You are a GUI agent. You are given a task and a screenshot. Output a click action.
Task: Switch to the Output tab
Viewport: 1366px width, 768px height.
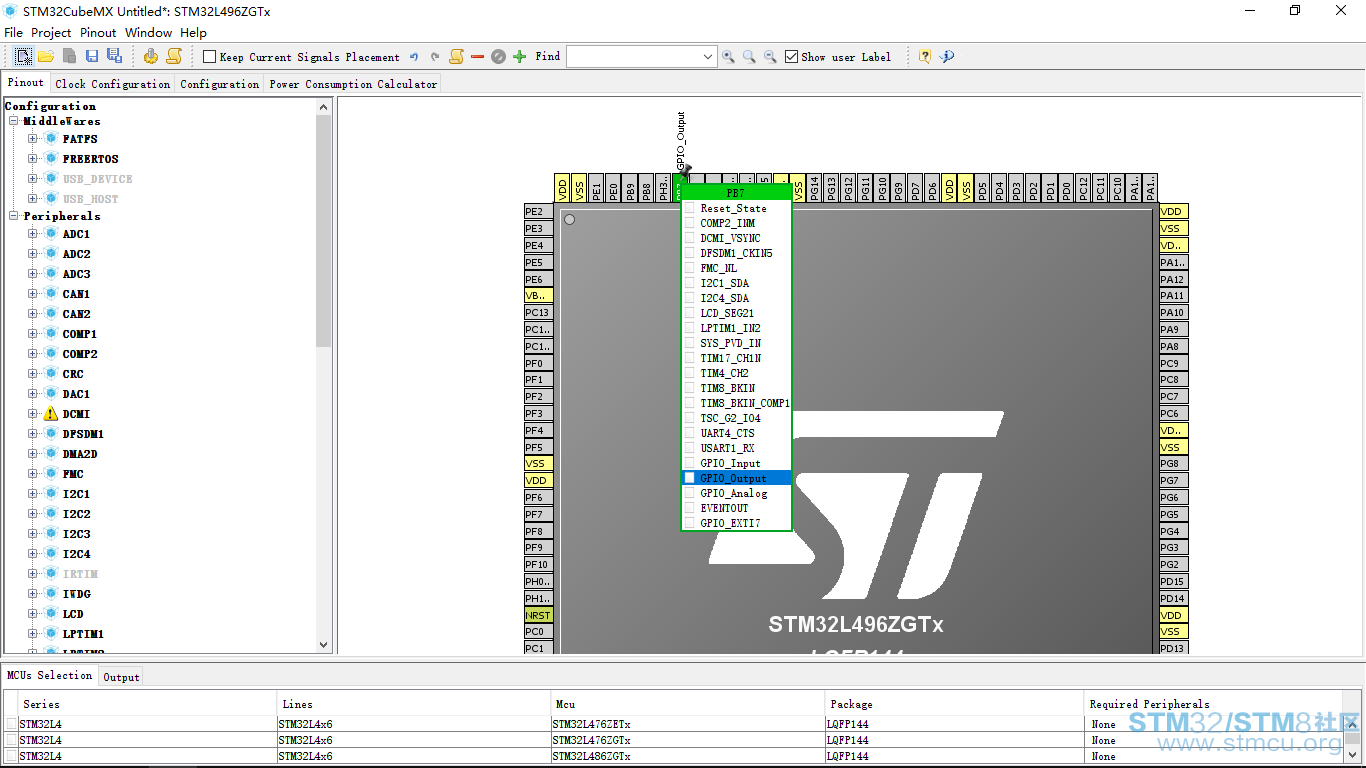point(121,677)
